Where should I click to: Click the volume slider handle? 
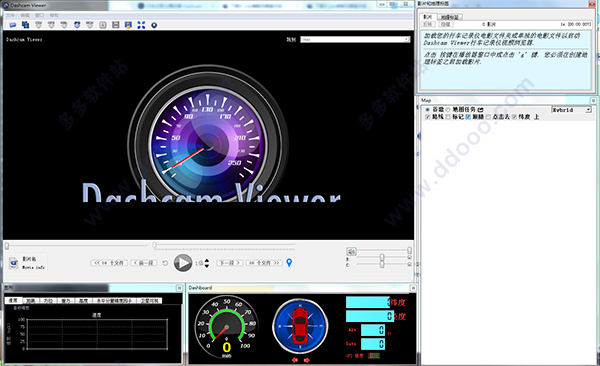409,250
